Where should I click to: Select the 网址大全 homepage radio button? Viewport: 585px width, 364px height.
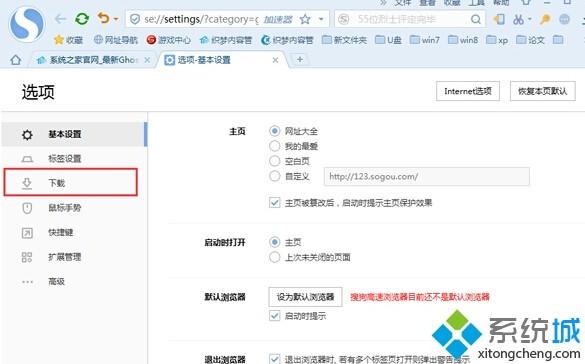point(275,131)
